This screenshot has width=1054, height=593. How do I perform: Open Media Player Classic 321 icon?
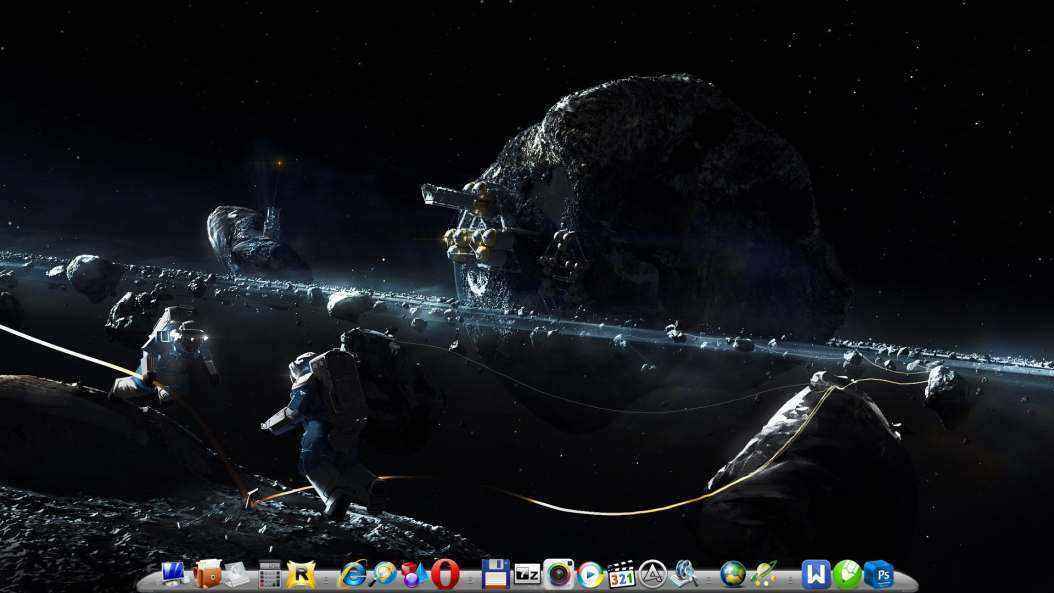click(621, 575)
